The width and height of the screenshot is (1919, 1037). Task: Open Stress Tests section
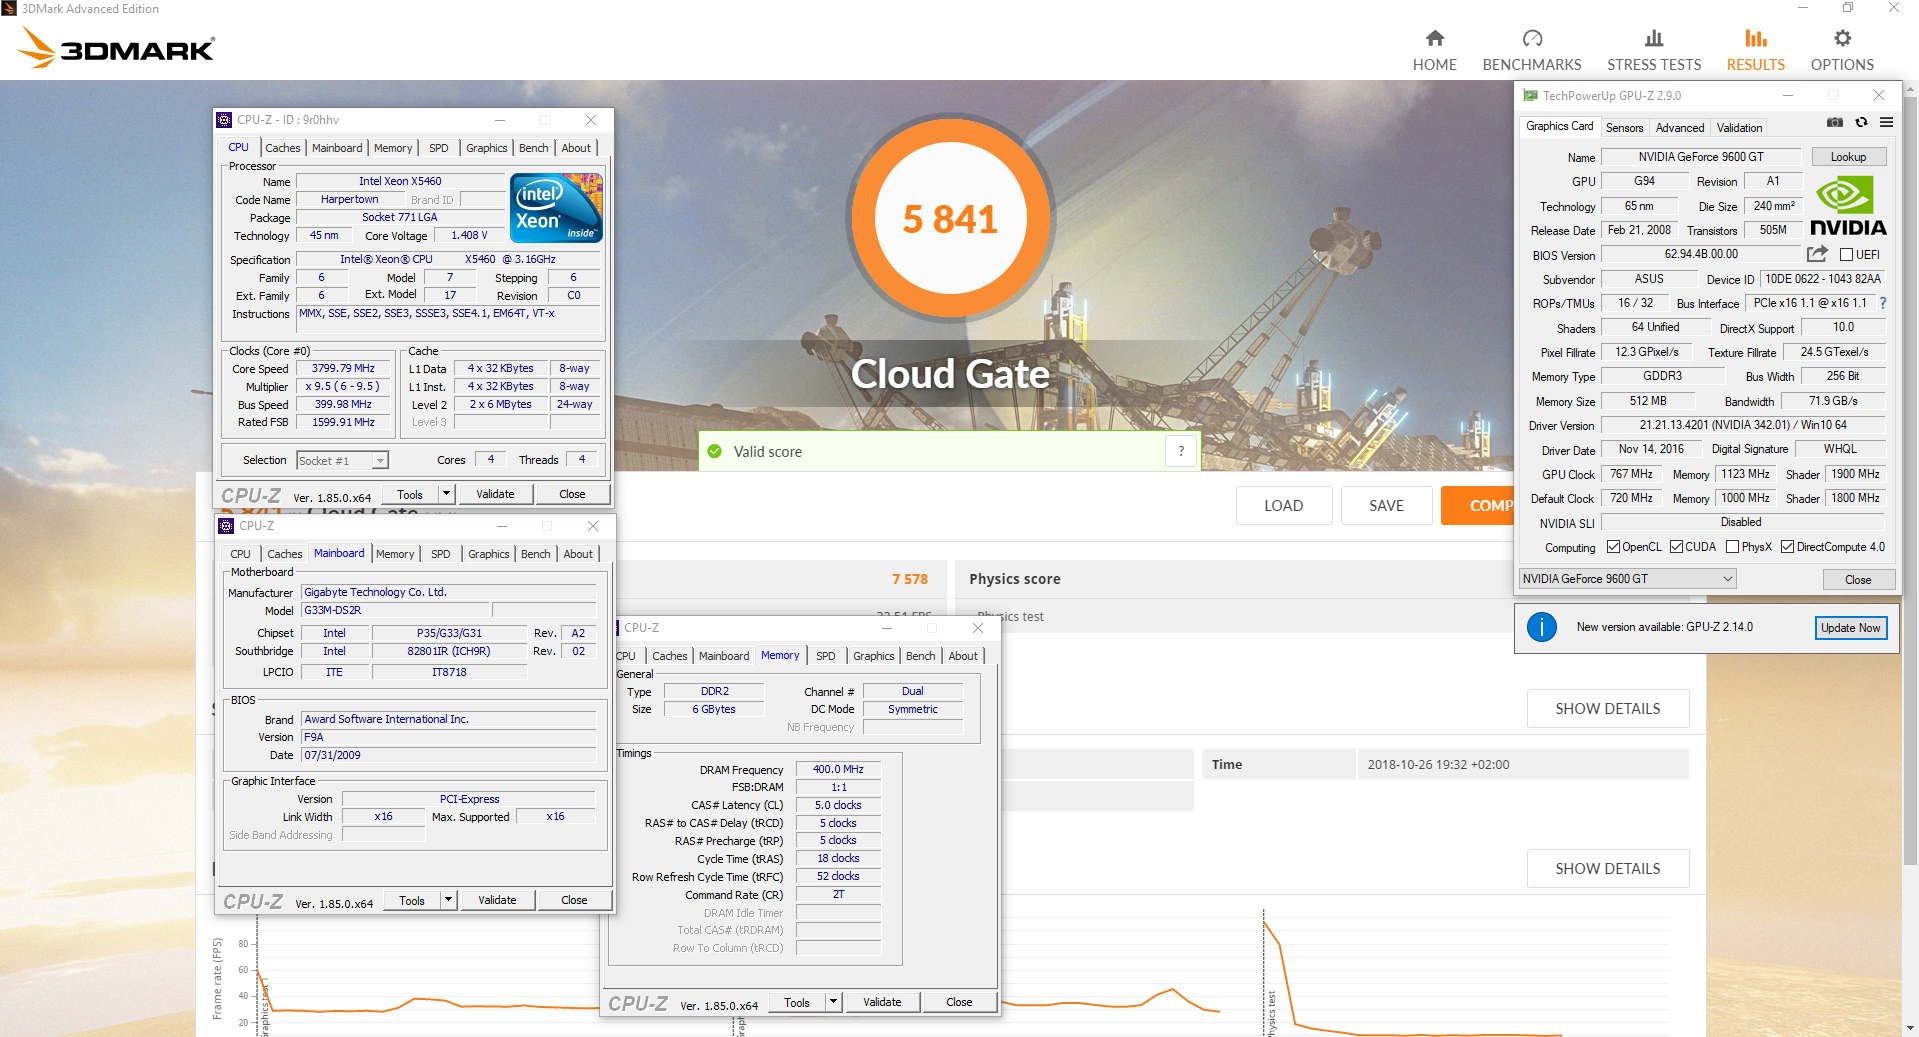click(1653, 50)
